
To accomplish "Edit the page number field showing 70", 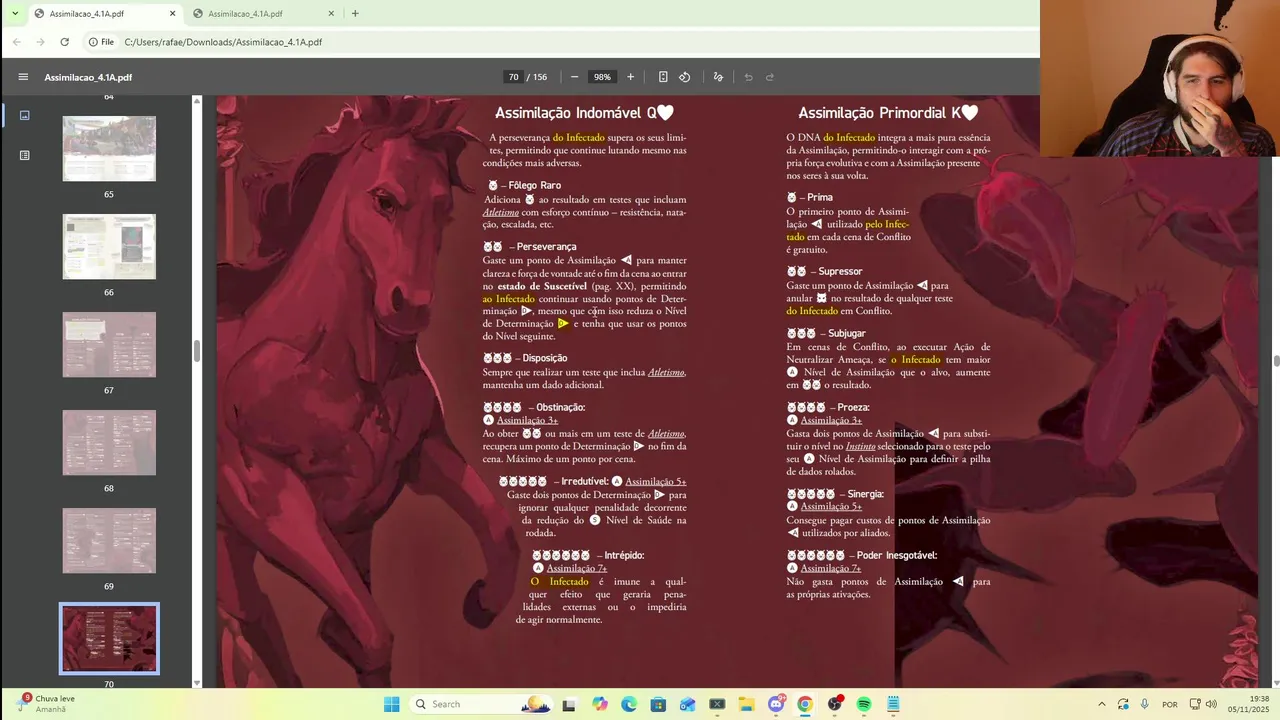I will pos(513,77).
